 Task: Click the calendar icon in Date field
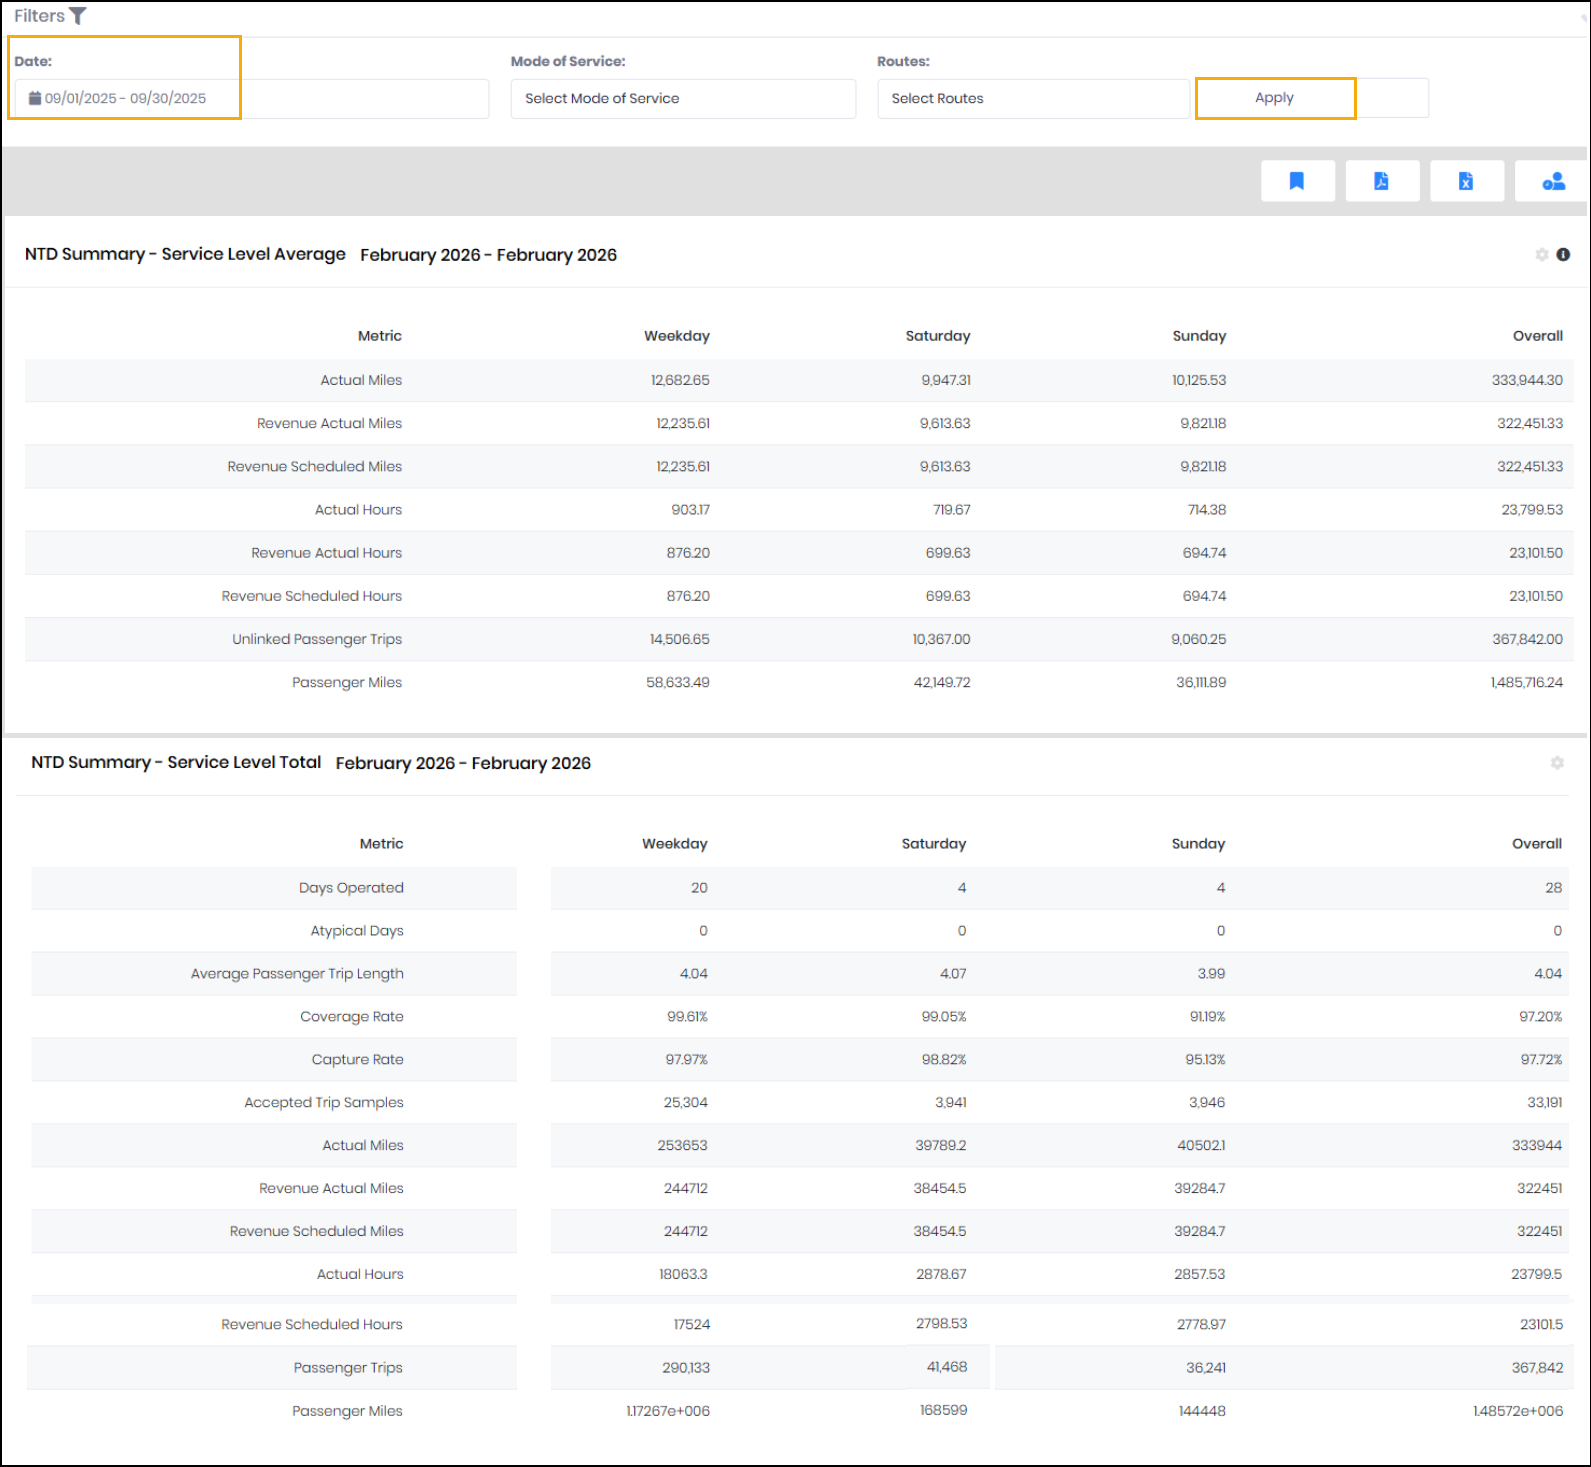coord(35,98)
